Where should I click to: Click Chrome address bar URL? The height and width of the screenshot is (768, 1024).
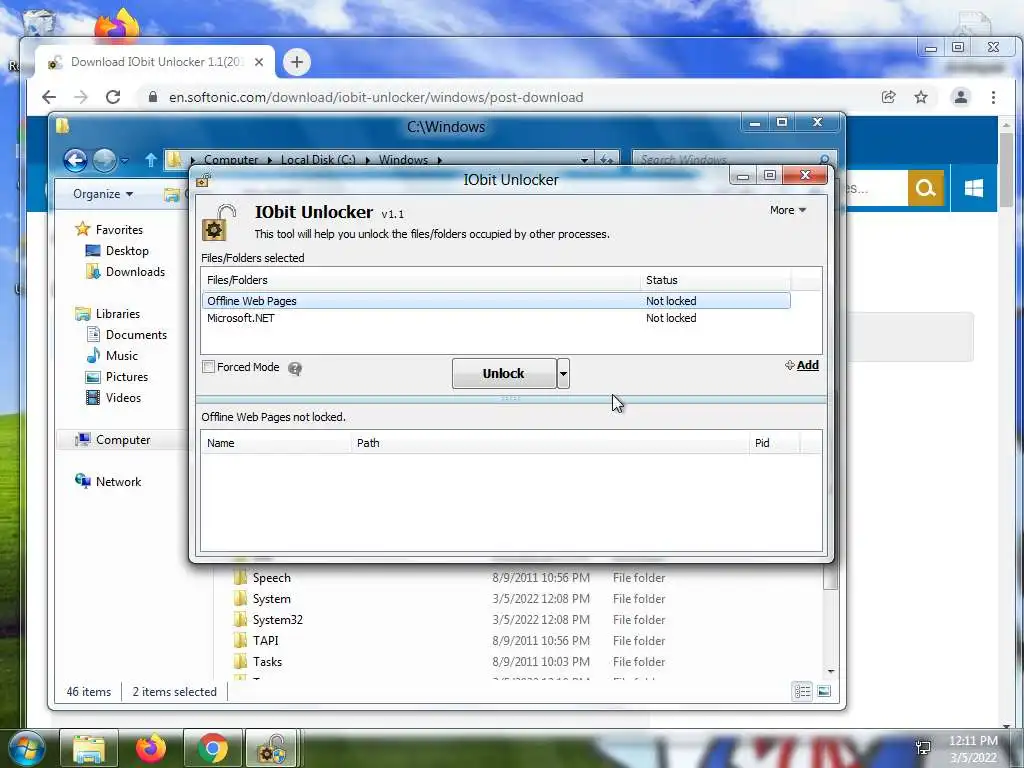(376, 97)
